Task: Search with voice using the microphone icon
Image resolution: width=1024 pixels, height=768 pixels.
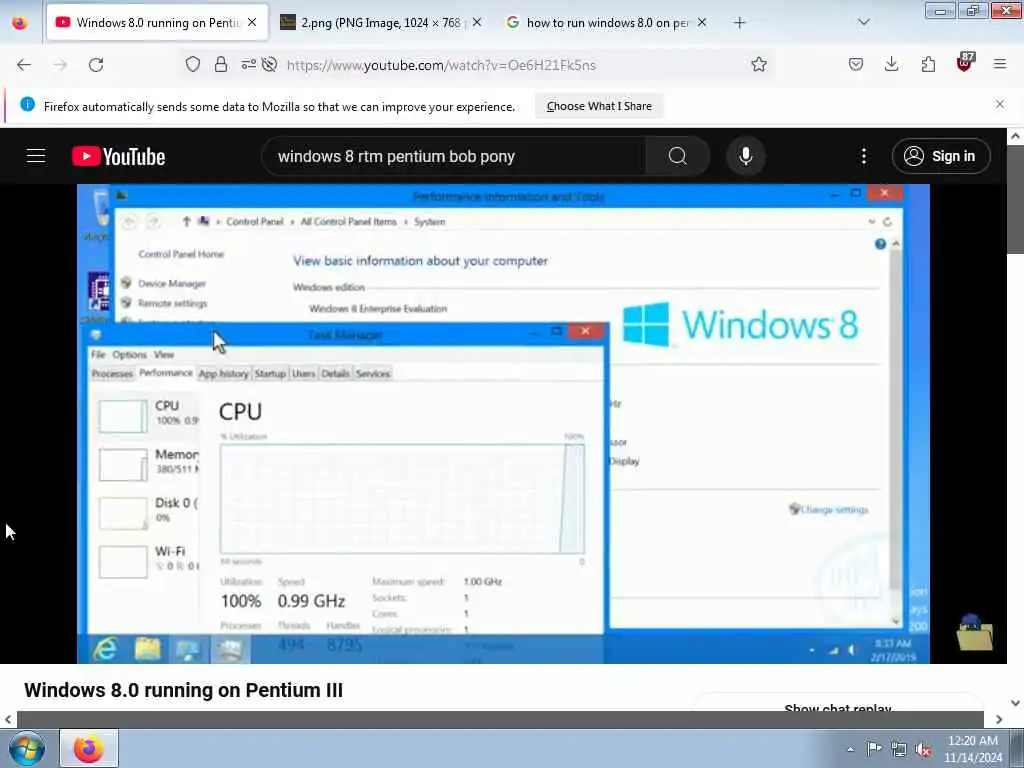Action: 746,156
